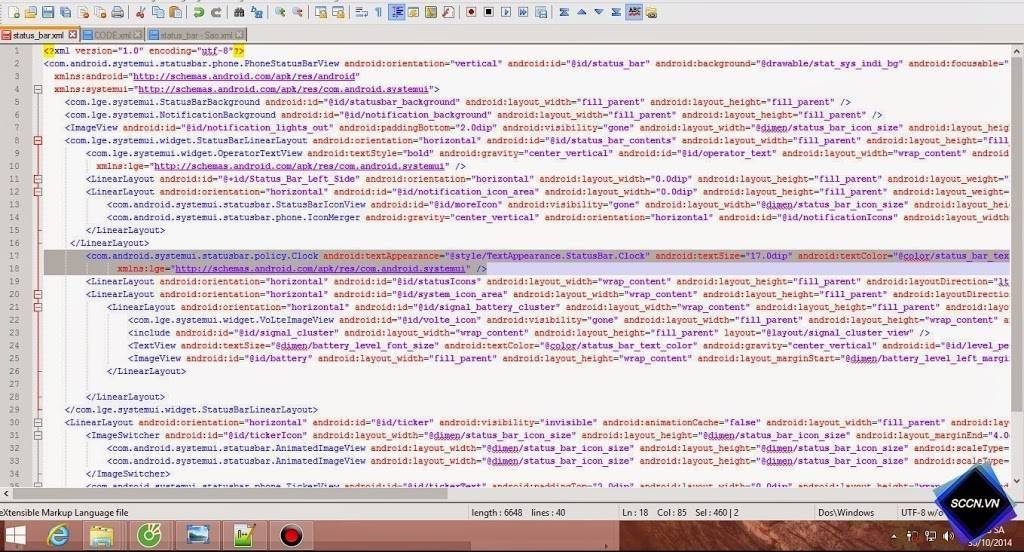Screen dimensions: 1024x552
Task: Toggle the ABC spell-check button
Action: tap(633, 12)
